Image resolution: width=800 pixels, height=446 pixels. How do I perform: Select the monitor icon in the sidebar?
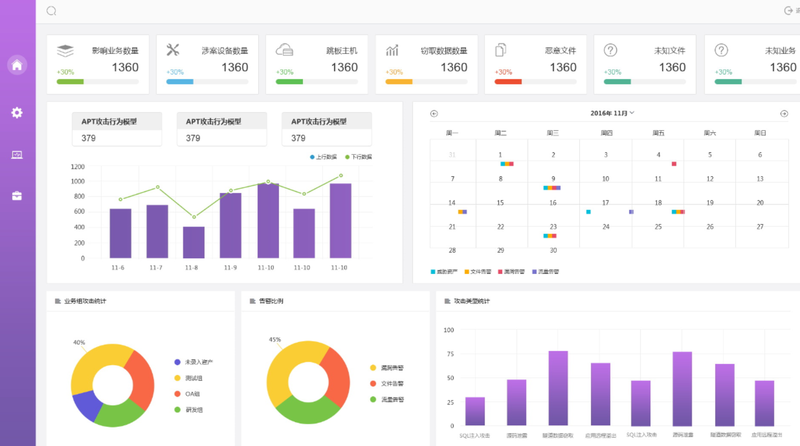17,155
